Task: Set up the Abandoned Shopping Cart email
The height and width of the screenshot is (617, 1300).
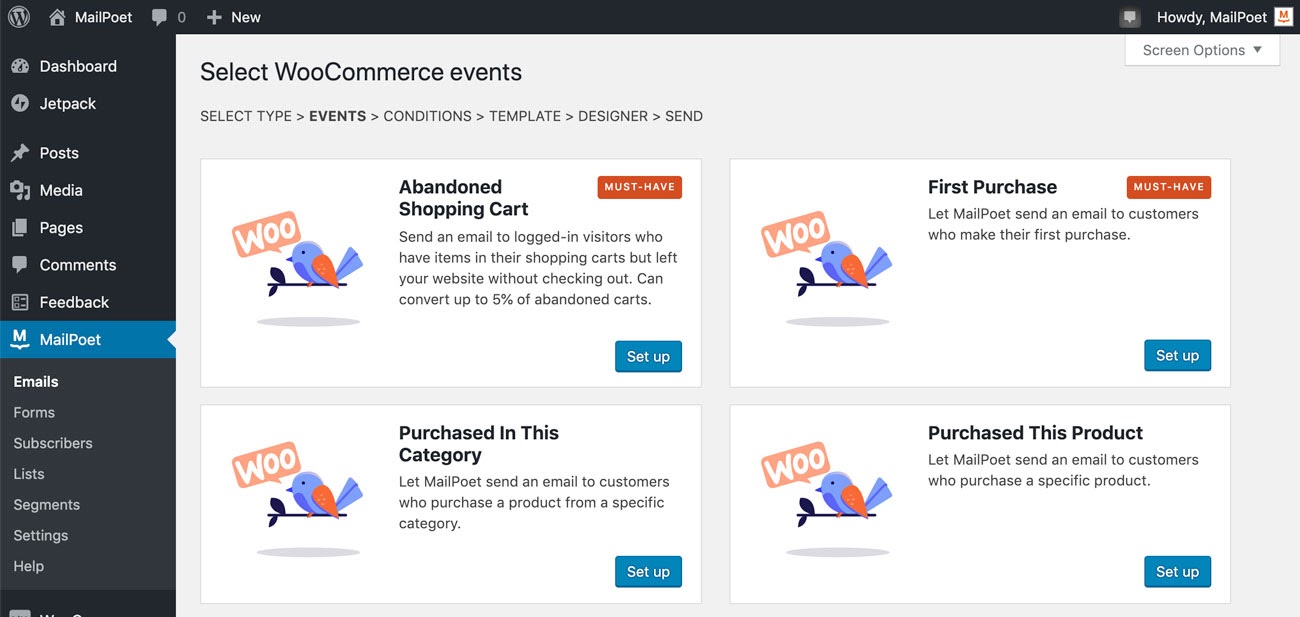Action: [648, 356]
